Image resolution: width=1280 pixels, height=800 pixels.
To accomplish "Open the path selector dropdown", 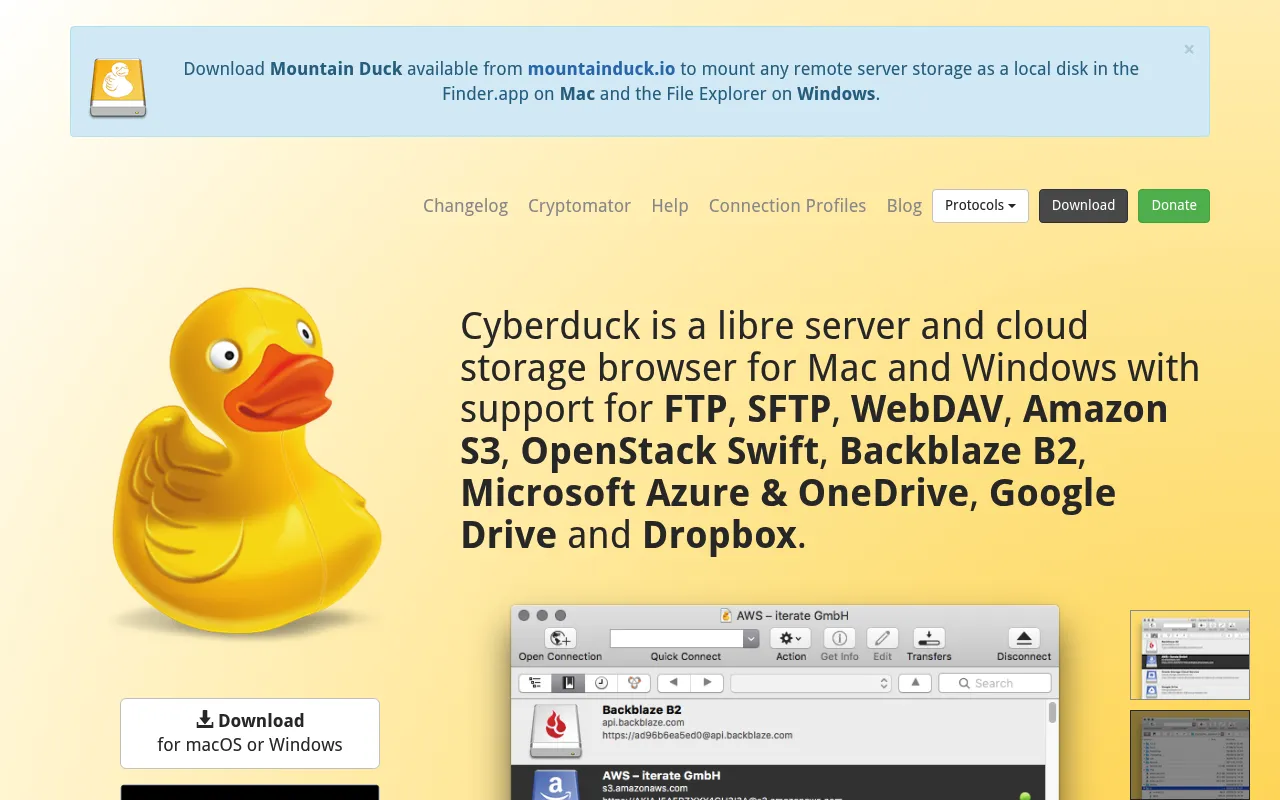I will tap(811, 683).
